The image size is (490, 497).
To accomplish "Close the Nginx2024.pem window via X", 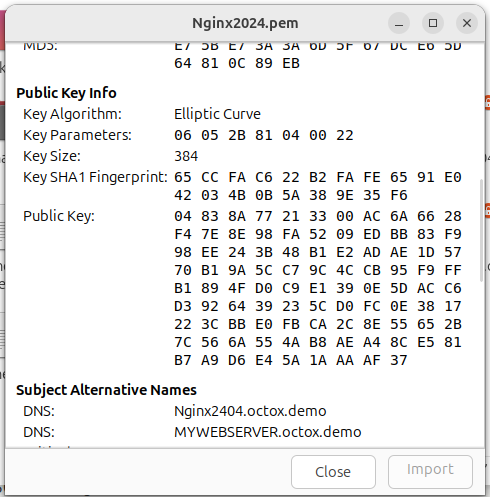I will (x=467, y=23).
